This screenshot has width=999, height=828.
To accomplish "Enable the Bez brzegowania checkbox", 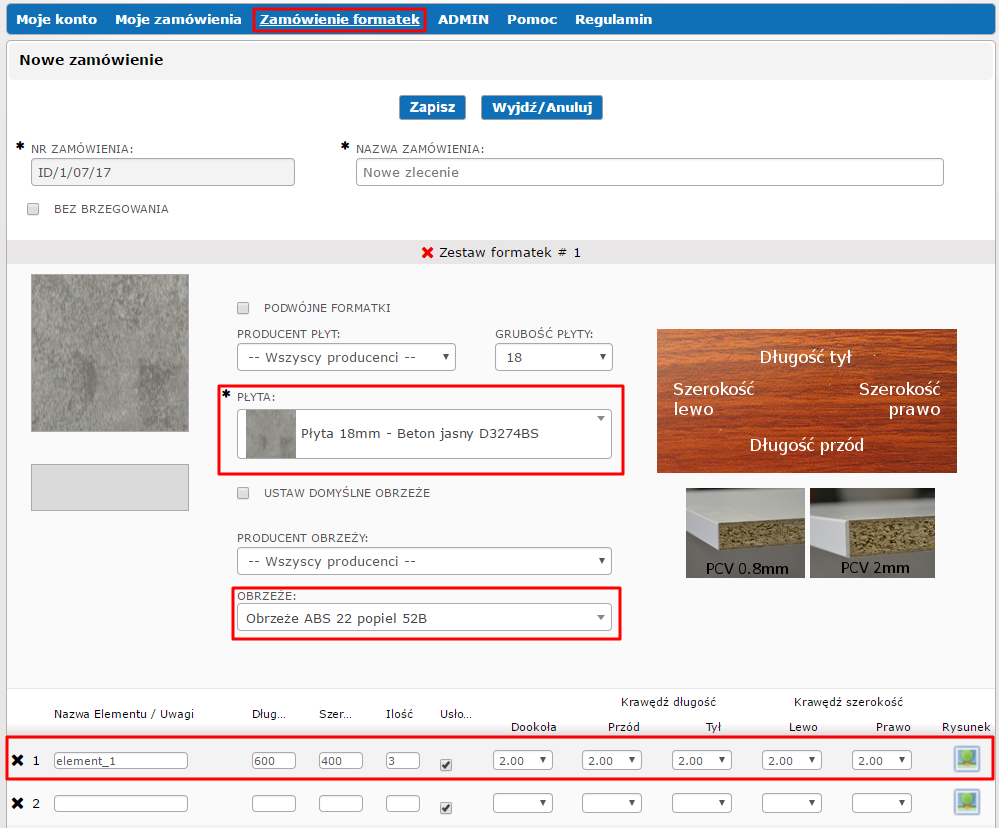I will (33, 209).
